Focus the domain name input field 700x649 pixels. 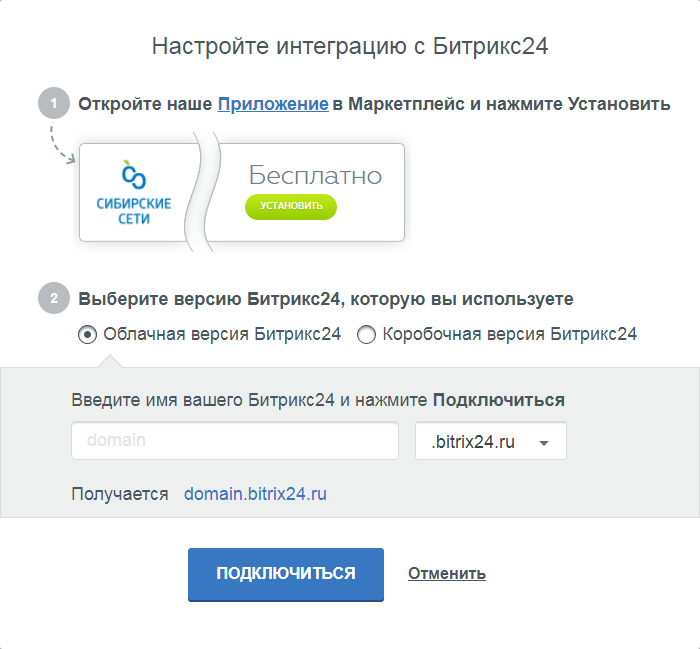click(235, 441)
